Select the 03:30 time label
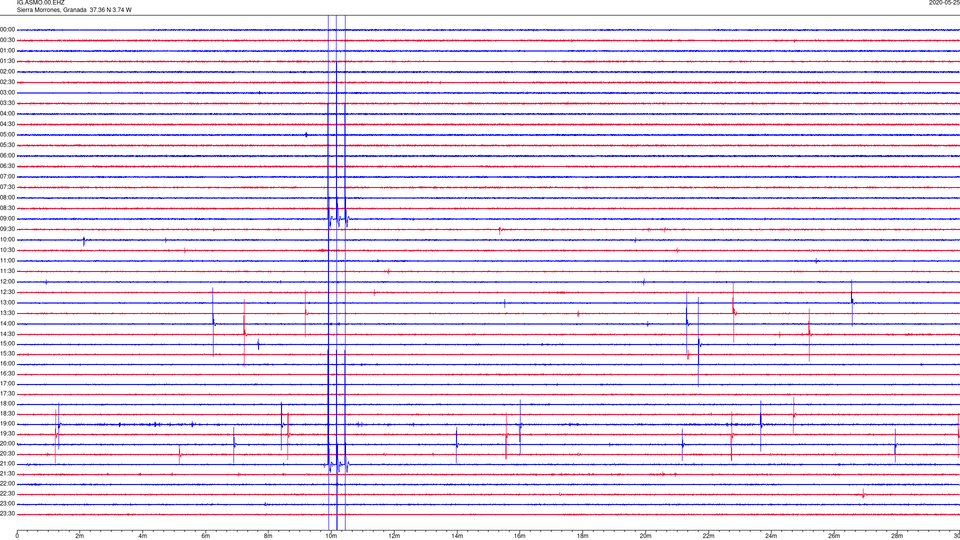Image resolution: width=960 pixels, height=540 pixels. 7,103
